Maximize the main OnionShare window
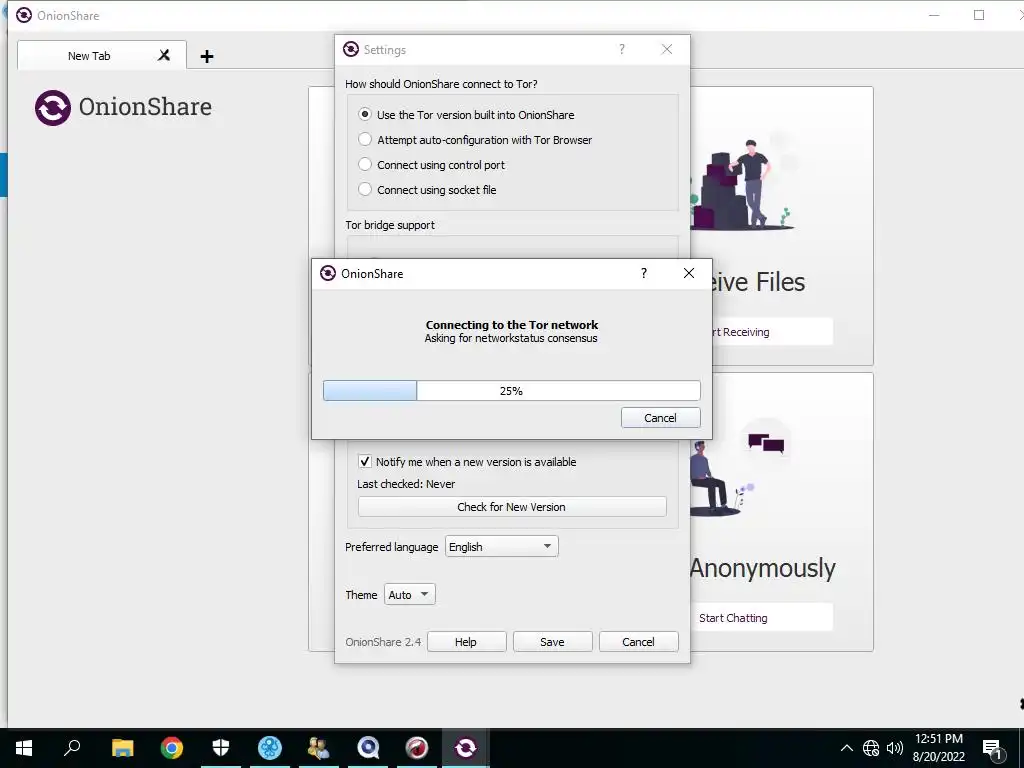 (979, 15)
